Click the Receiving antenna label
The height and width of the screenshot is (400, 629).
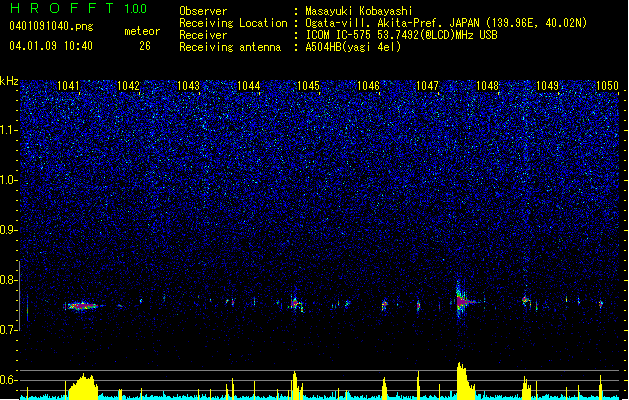click(x=230, y=47)
